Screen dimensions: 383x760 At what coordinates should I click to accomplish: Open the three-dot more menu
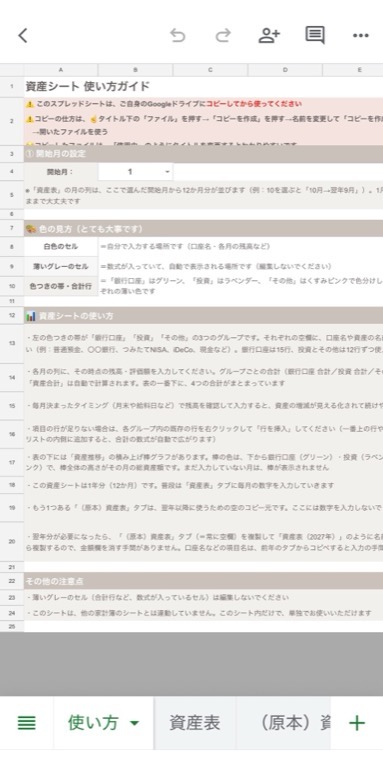tap(361, 35)
